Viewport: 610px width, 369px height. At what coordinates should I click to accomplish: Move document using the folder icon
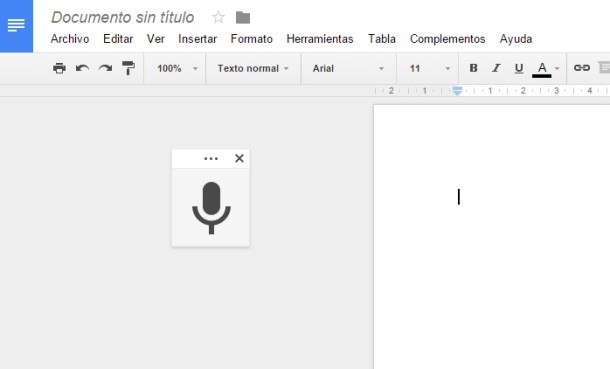click(x=243, y=17)
